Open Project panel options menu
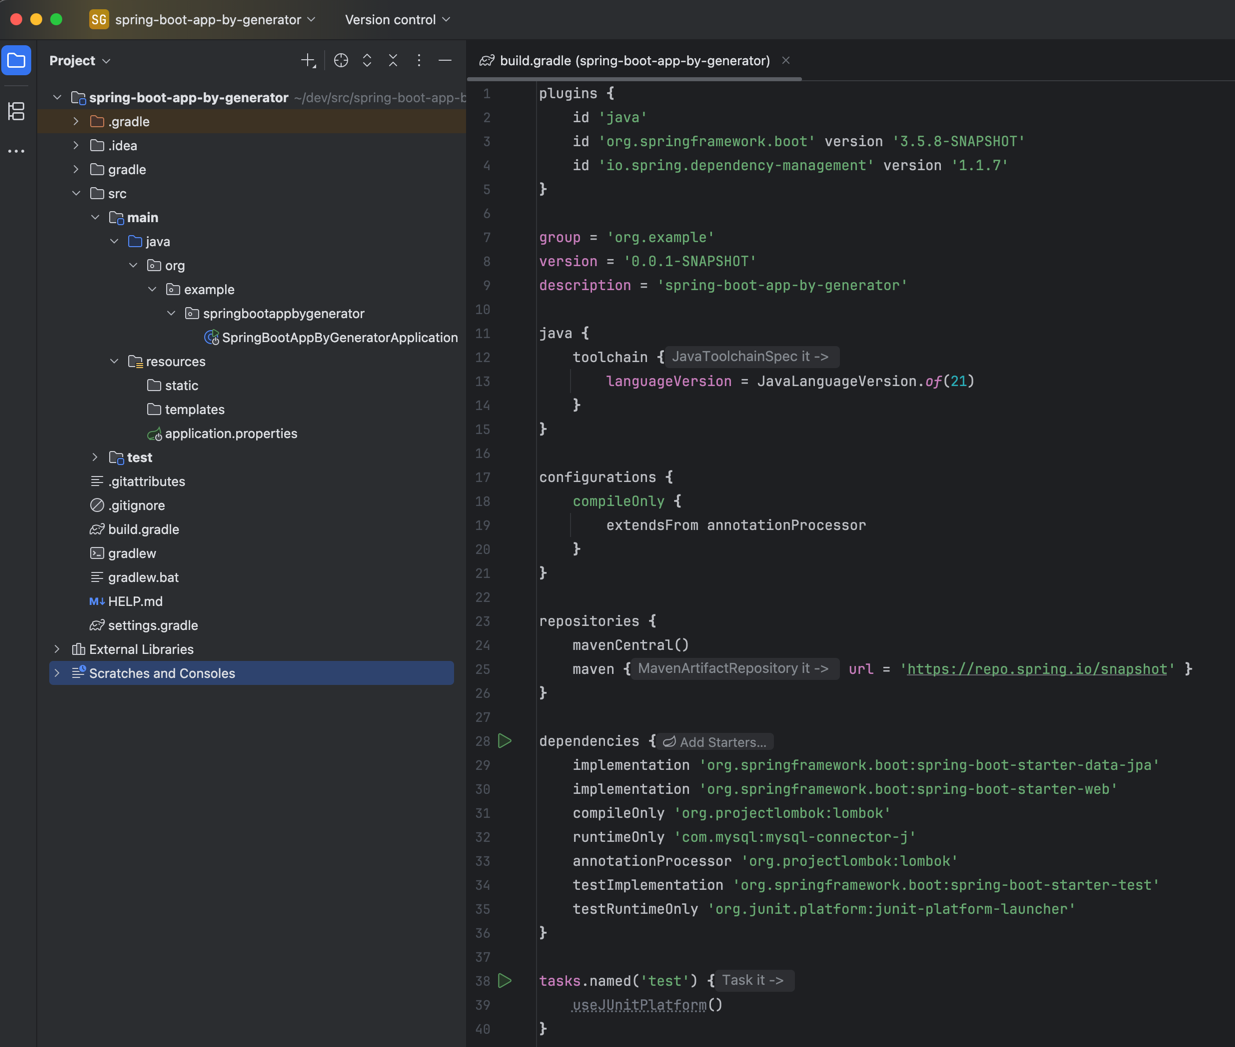This screenshot has height=1047, width=1235. tap(419, 61)
